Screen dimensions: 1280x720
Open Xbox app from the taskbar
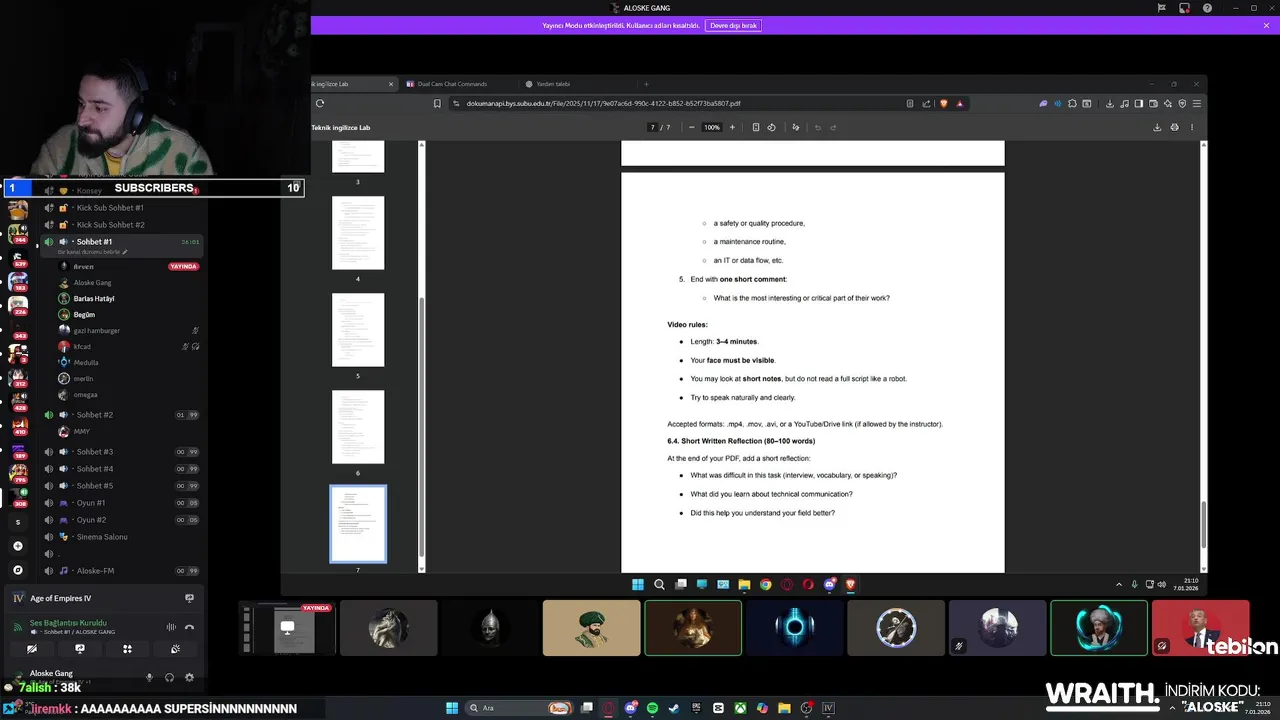tap(740, 708)
